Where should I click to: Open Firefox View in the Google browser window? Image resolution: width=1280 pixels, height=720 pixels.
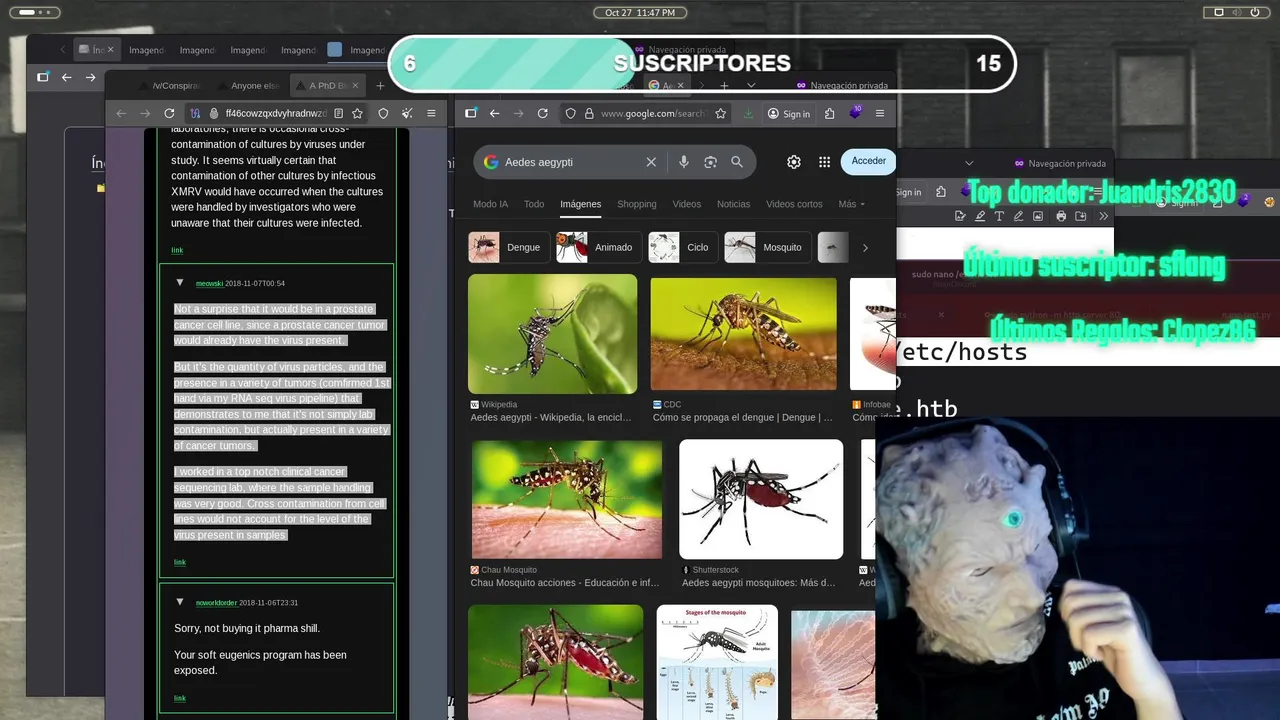pos(471,114)
